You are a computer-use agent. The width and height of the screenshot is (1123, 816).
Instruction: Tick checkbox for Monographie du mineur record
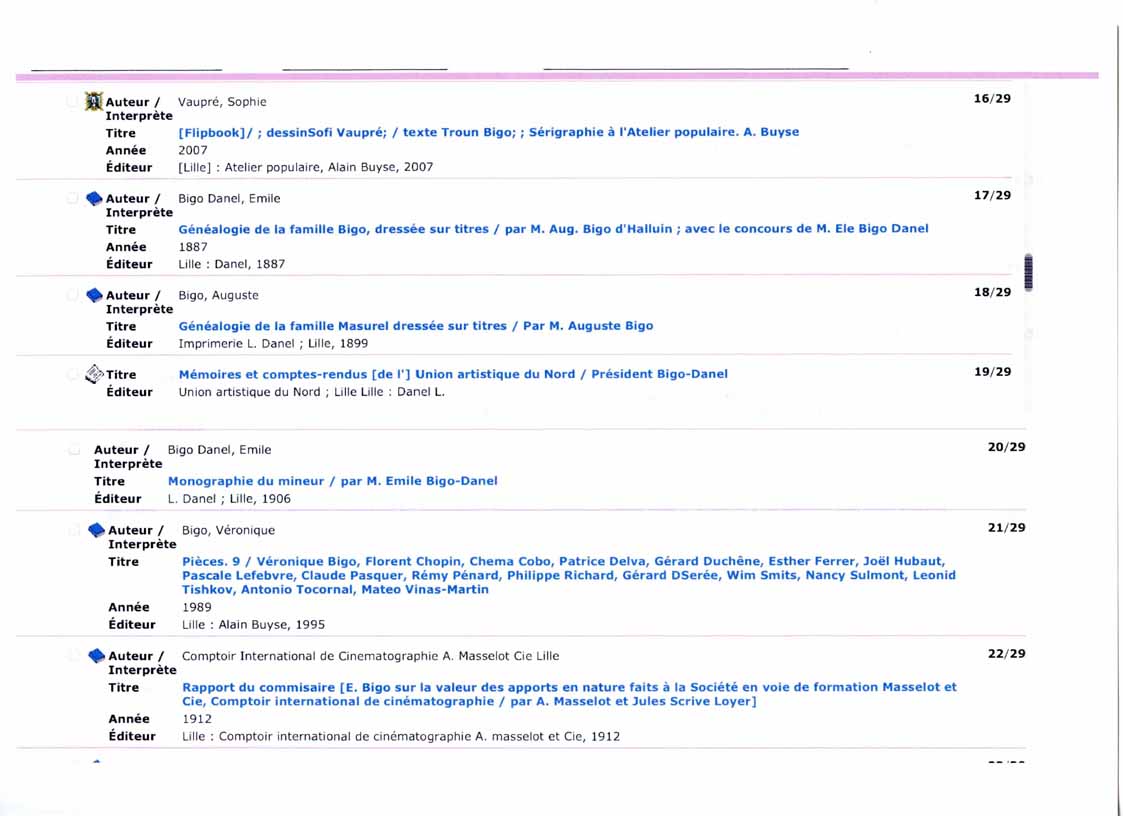tap(73, 450)
